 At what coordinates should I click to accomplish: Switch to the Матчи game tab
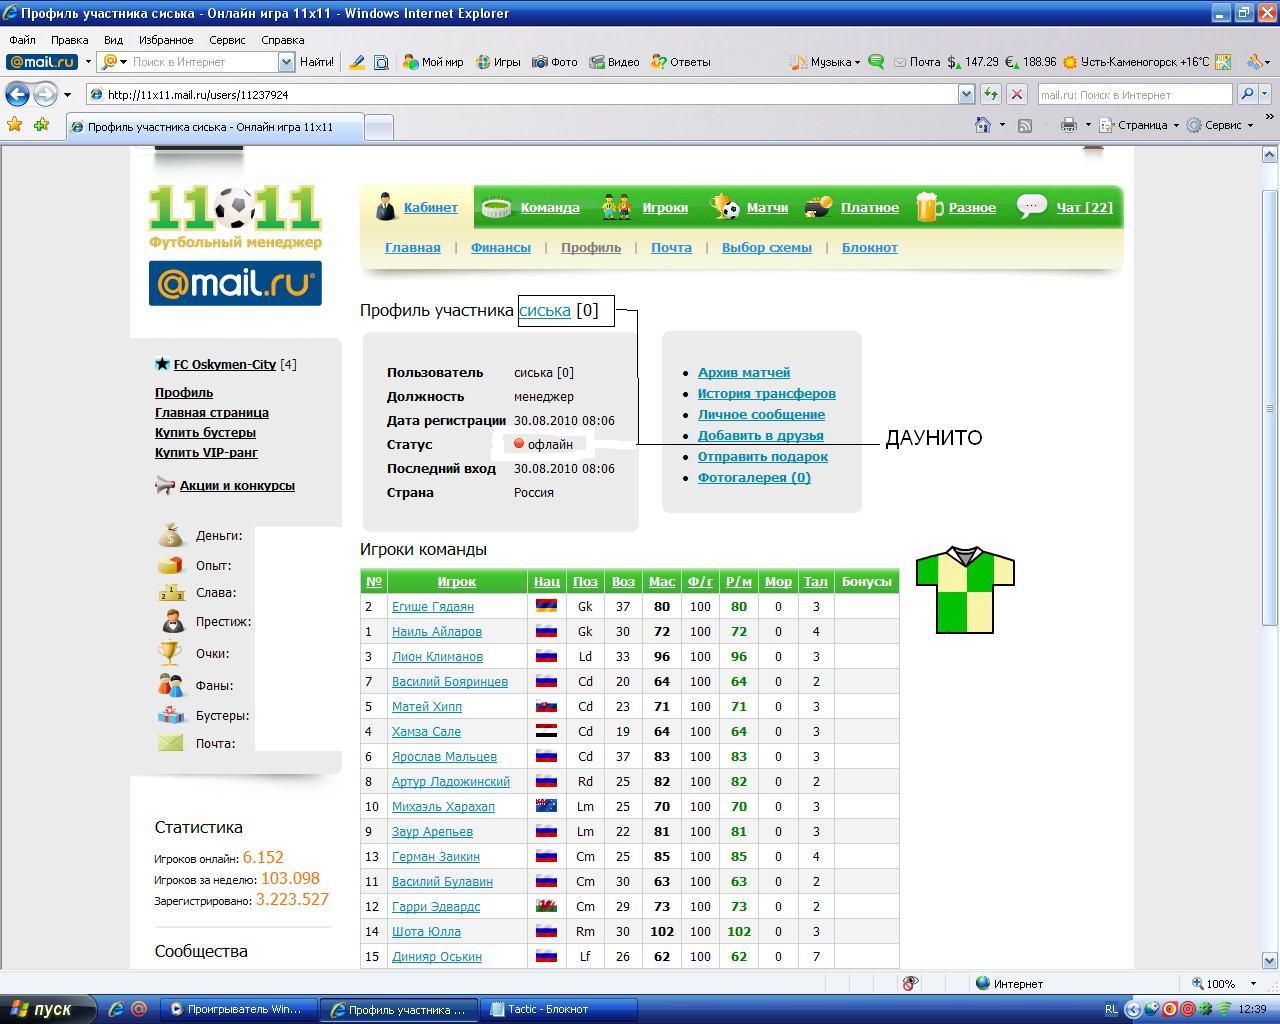point(766,208)
